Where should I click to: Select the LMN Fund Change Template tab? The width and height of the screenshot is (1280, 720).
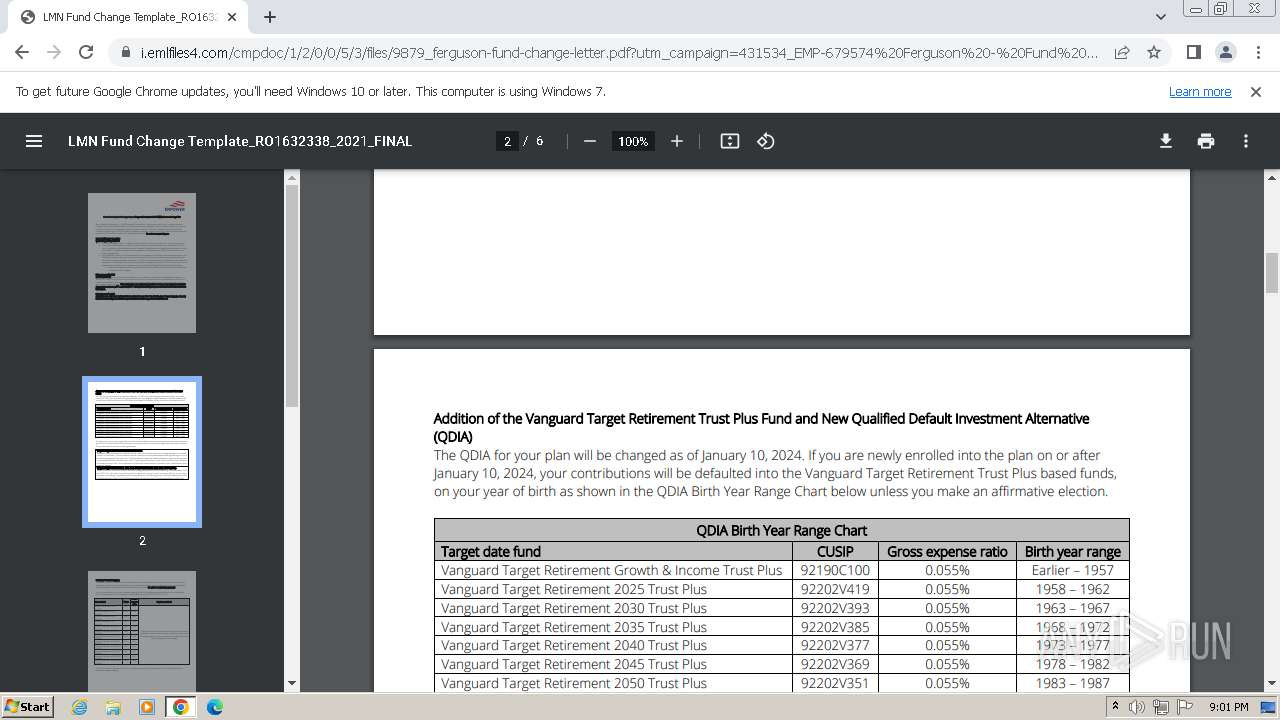click(x=130, y=17)
